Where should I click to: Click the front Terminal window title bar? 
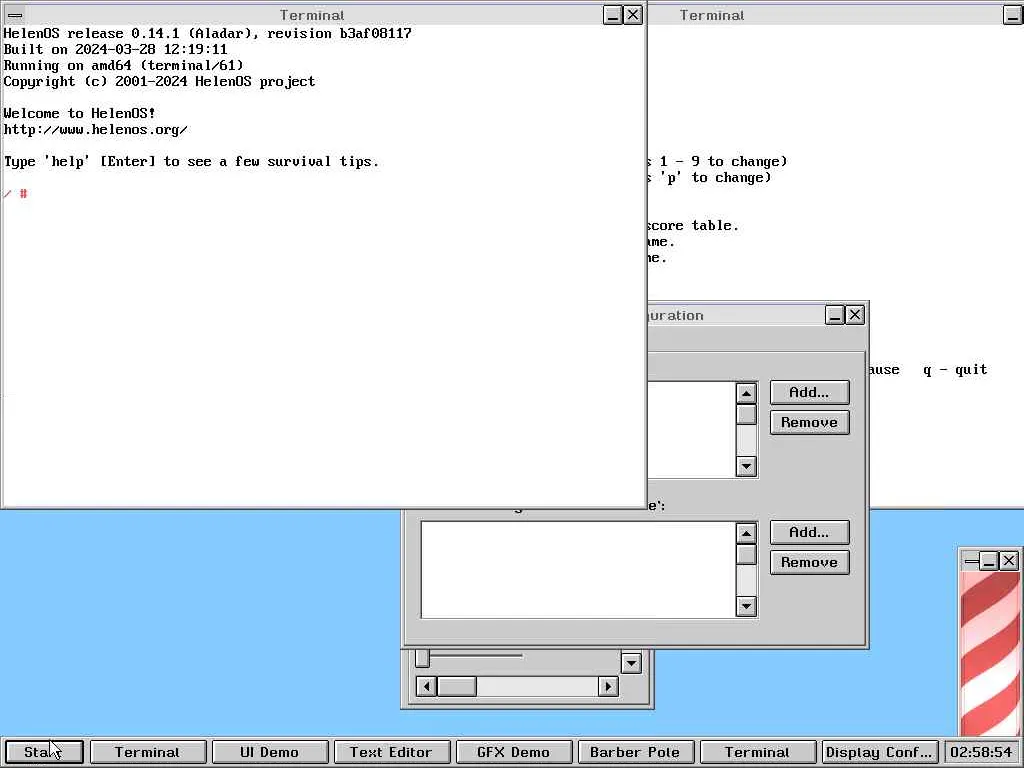(312, 15)
